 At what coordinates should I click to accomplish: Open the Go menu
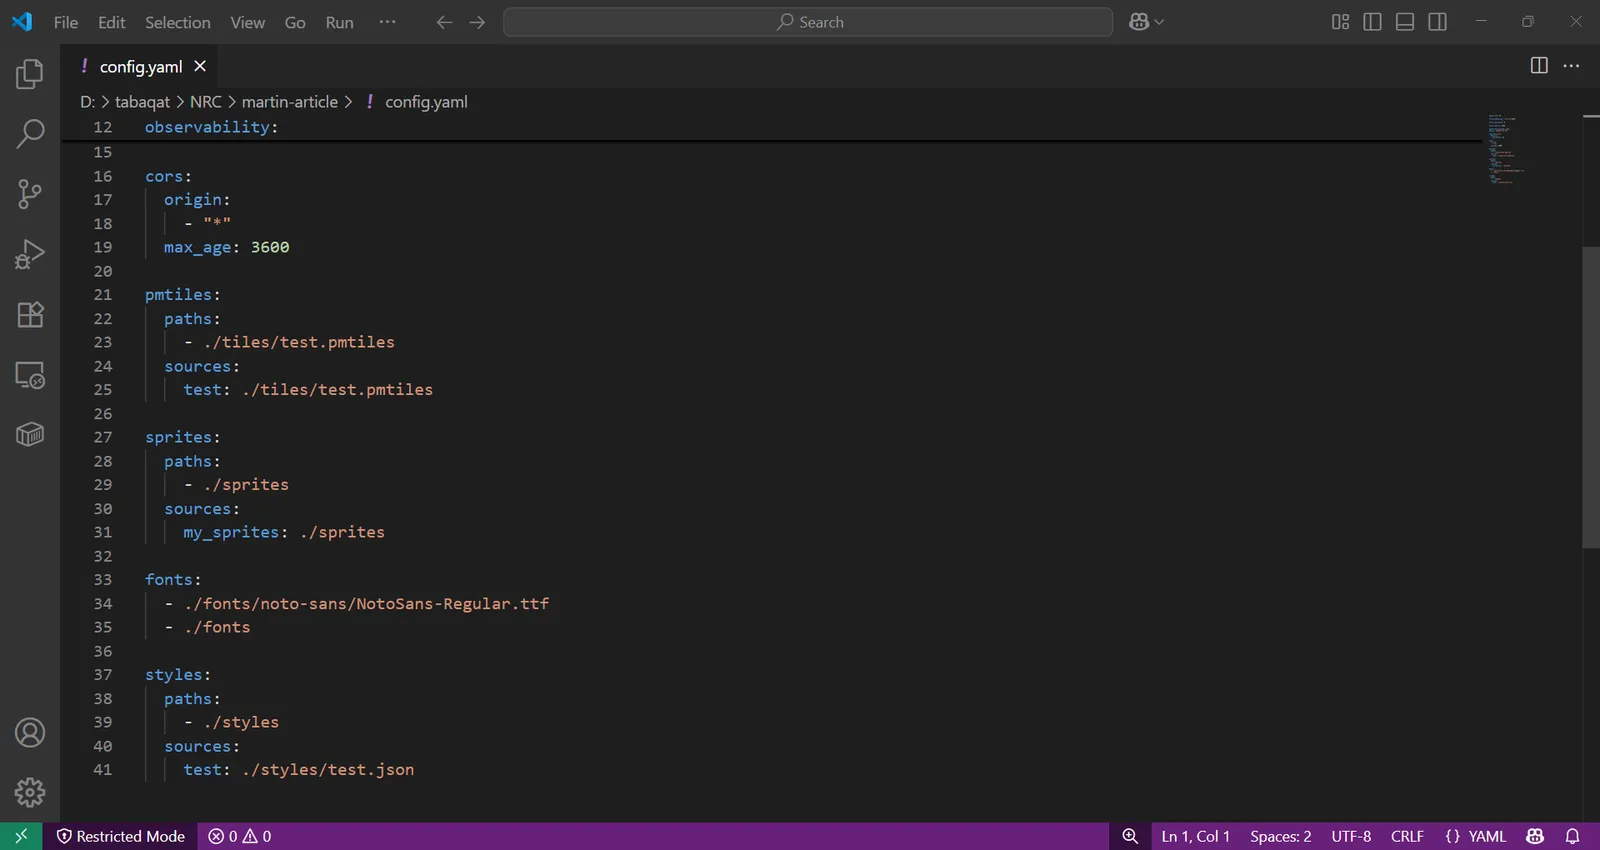click(295, 22)
